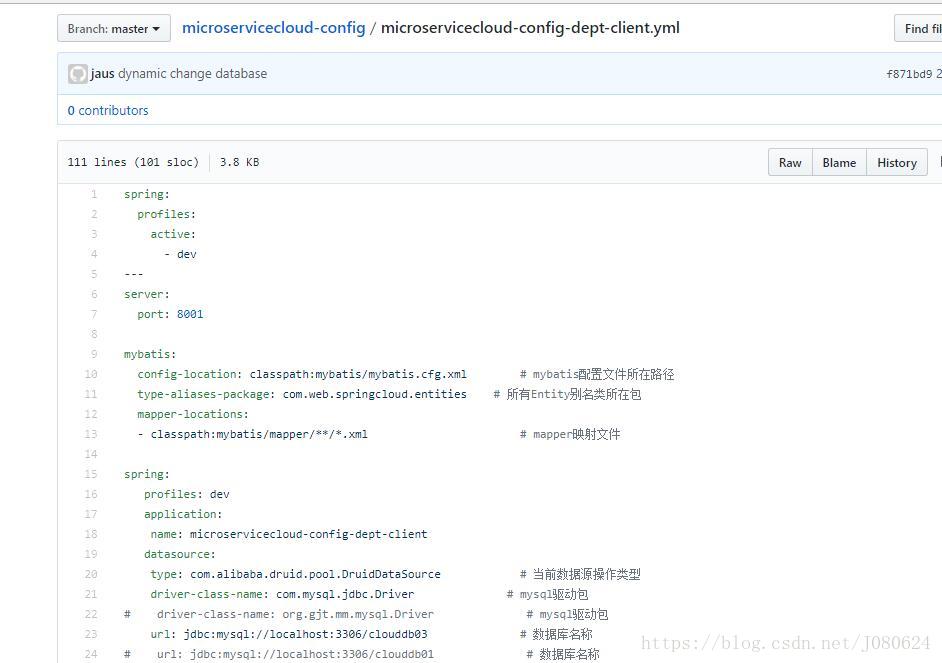Viewport: 942px width, 663px height.
Task: Open the Branch: master dropdown
Action: click(x=114, y=28)
